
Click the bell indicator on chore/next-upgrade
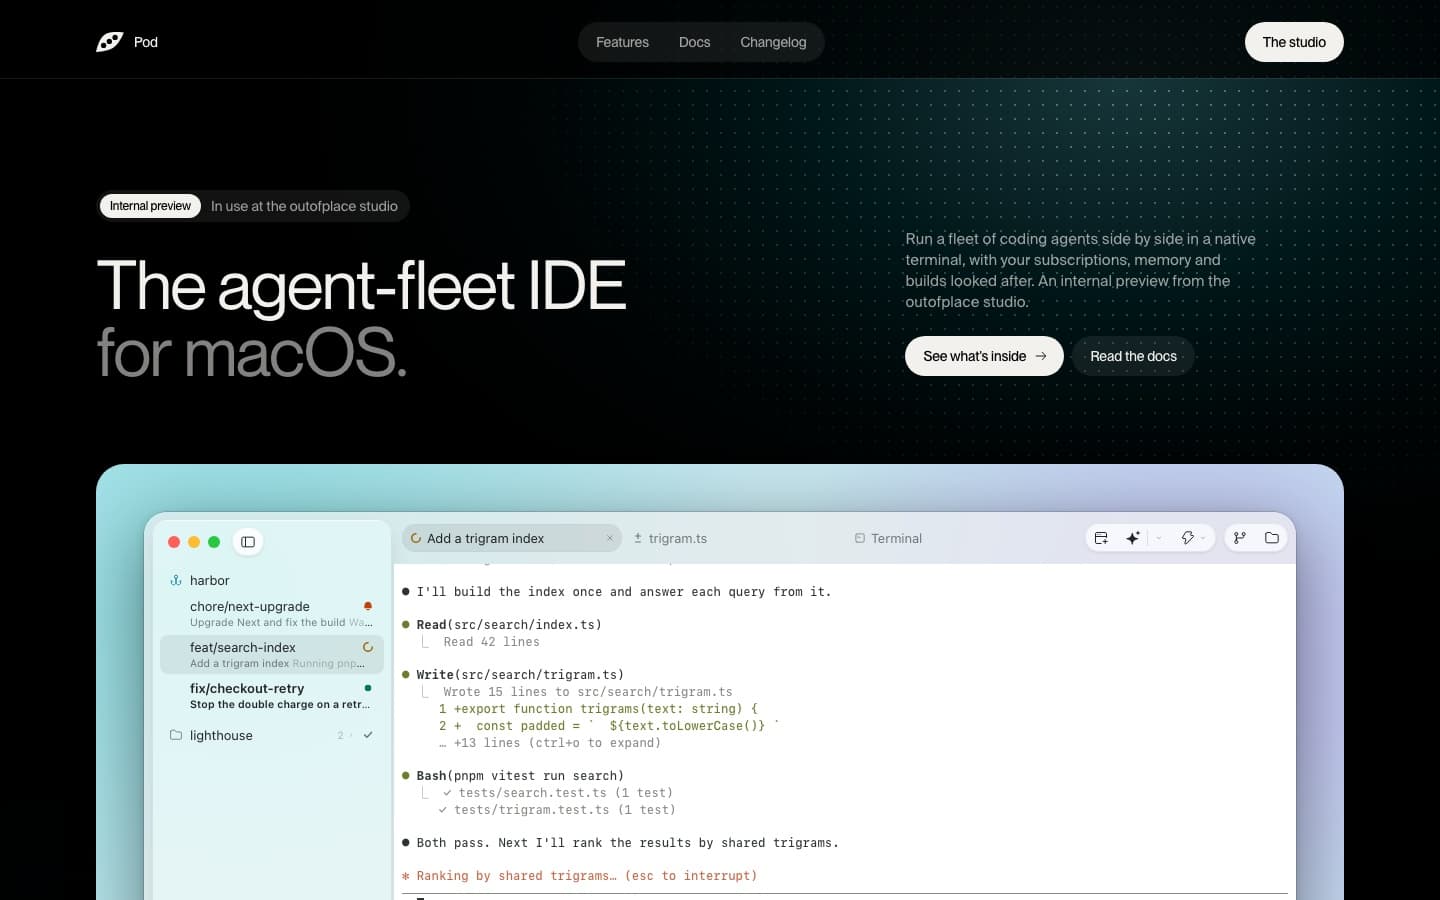tap(368, 606)
